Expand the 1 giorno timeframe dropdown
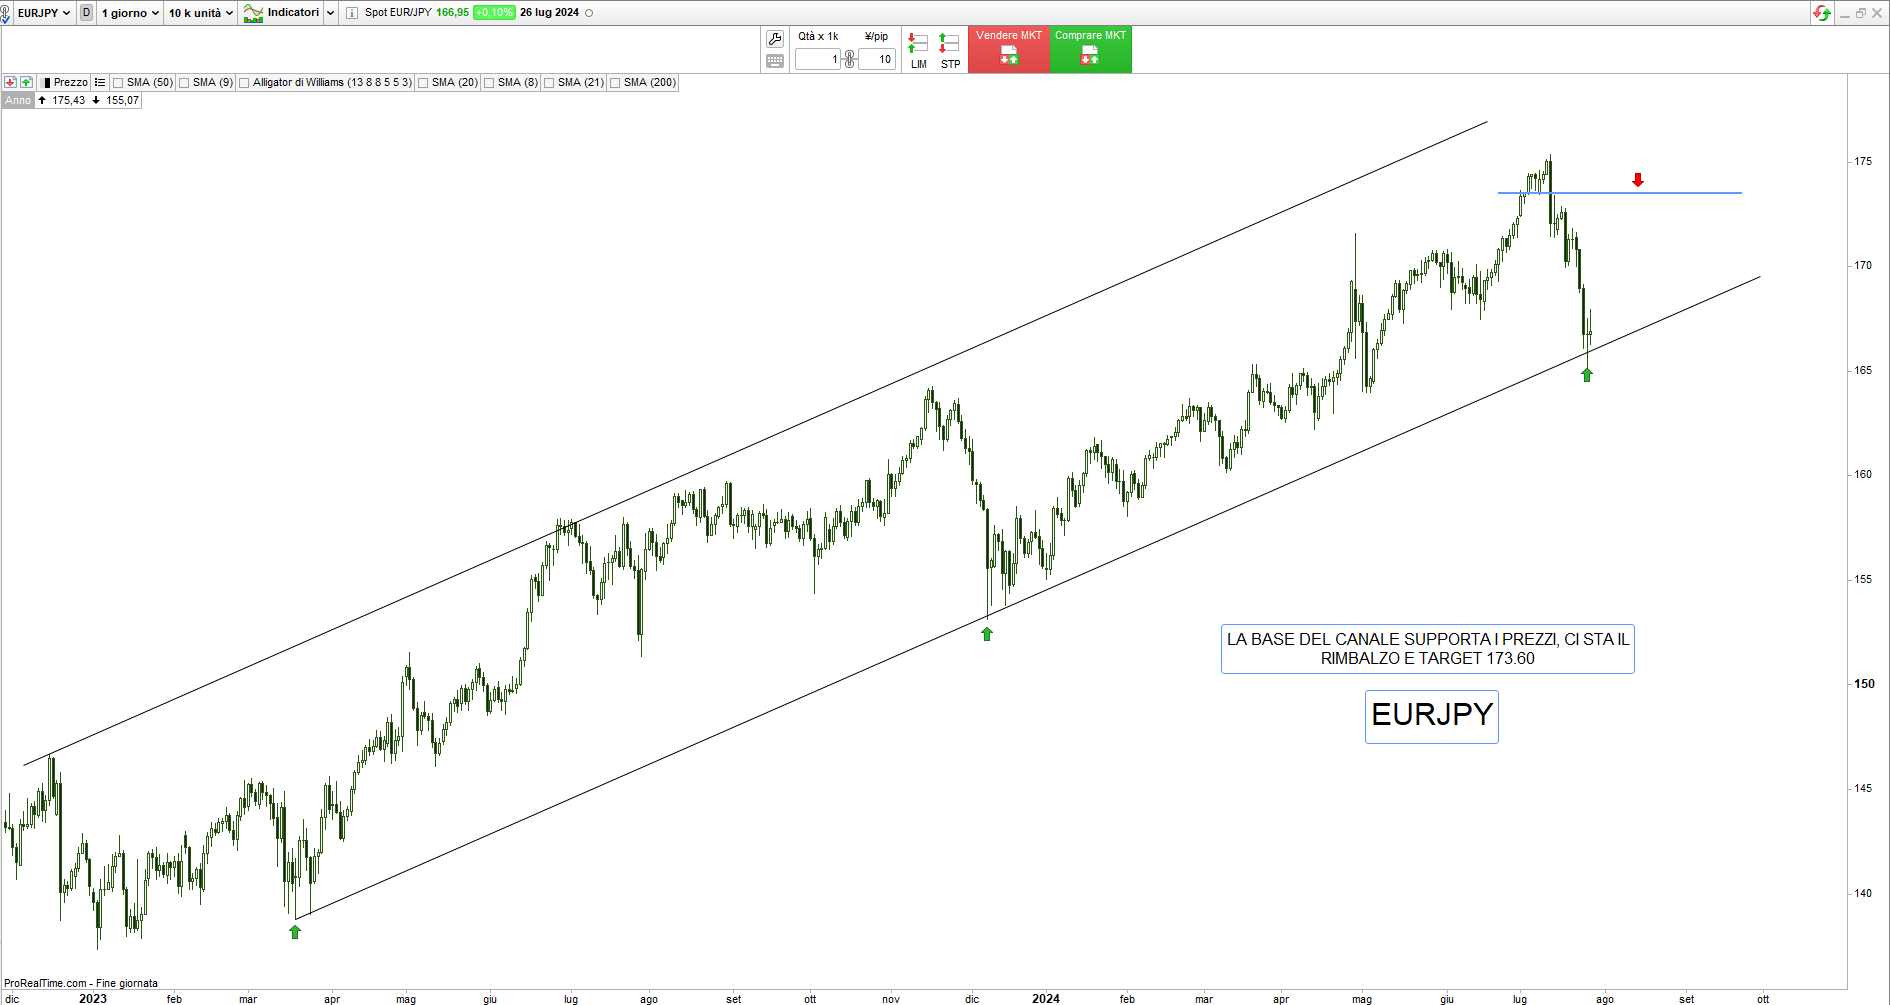Viewport: 1890px width, 1005px height. tap(130, 13)
